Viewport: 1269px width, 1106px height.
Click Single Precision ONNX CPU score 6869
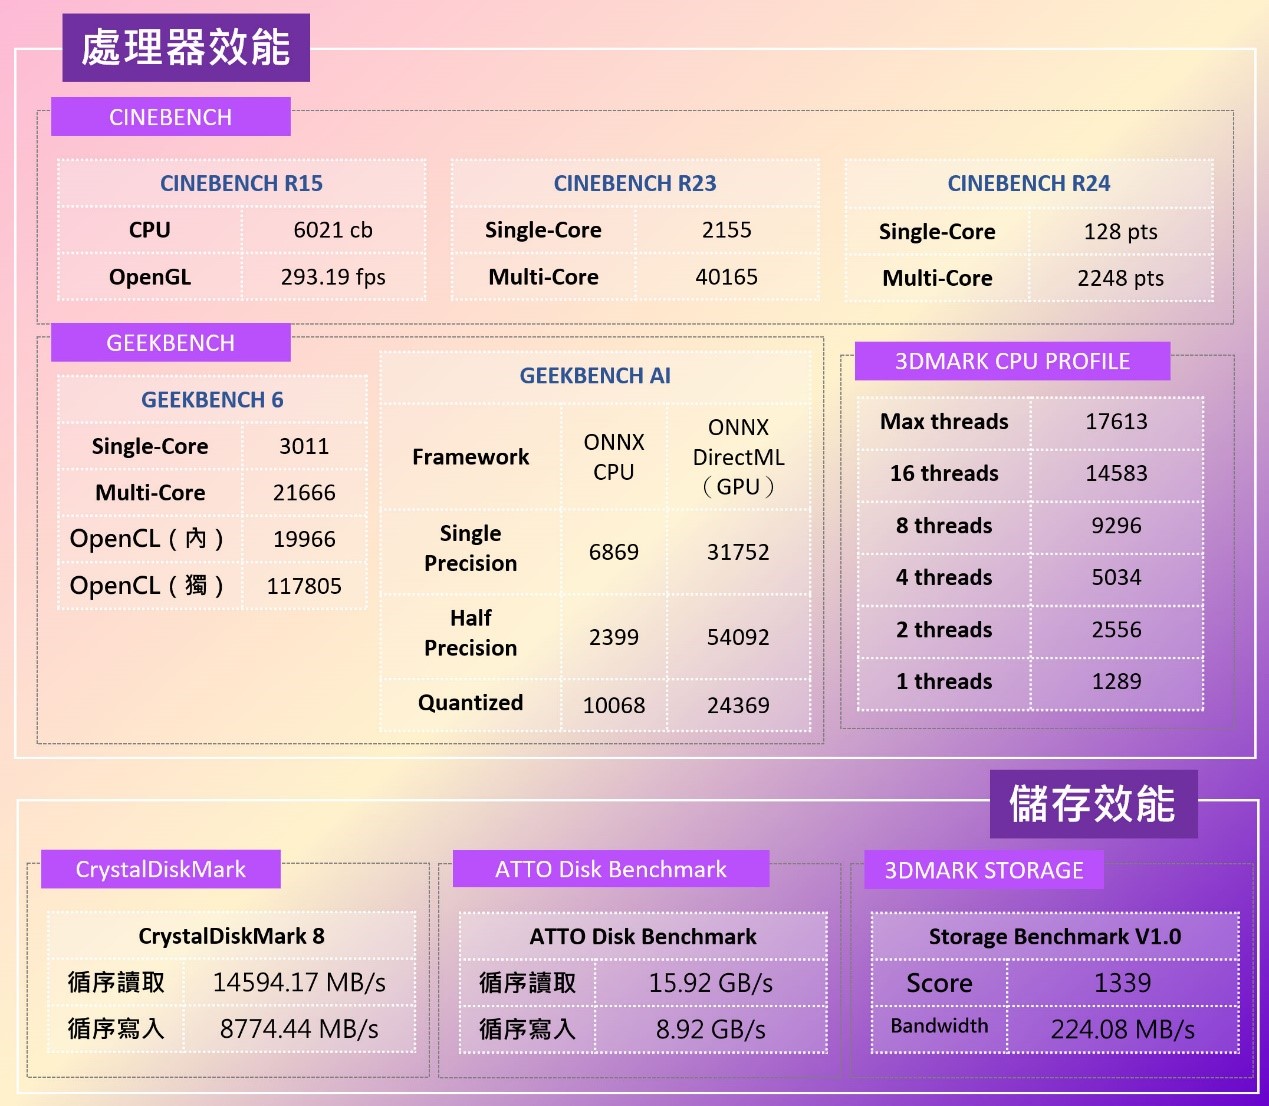(614, 552)
